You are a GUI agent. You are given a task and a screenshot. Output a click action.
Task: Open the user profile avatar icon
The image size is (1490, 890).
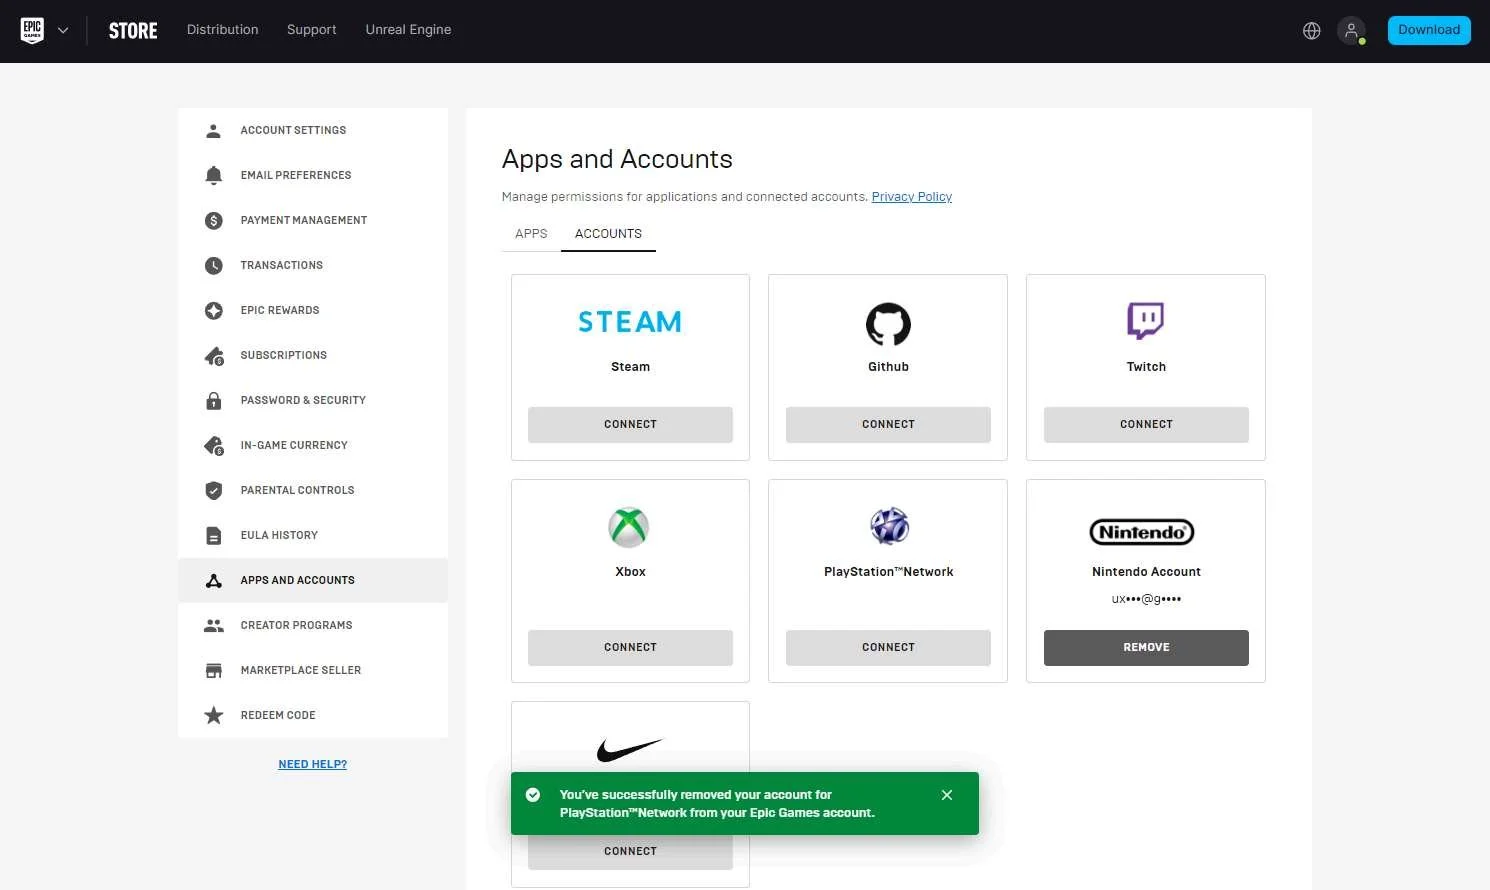1351,31
